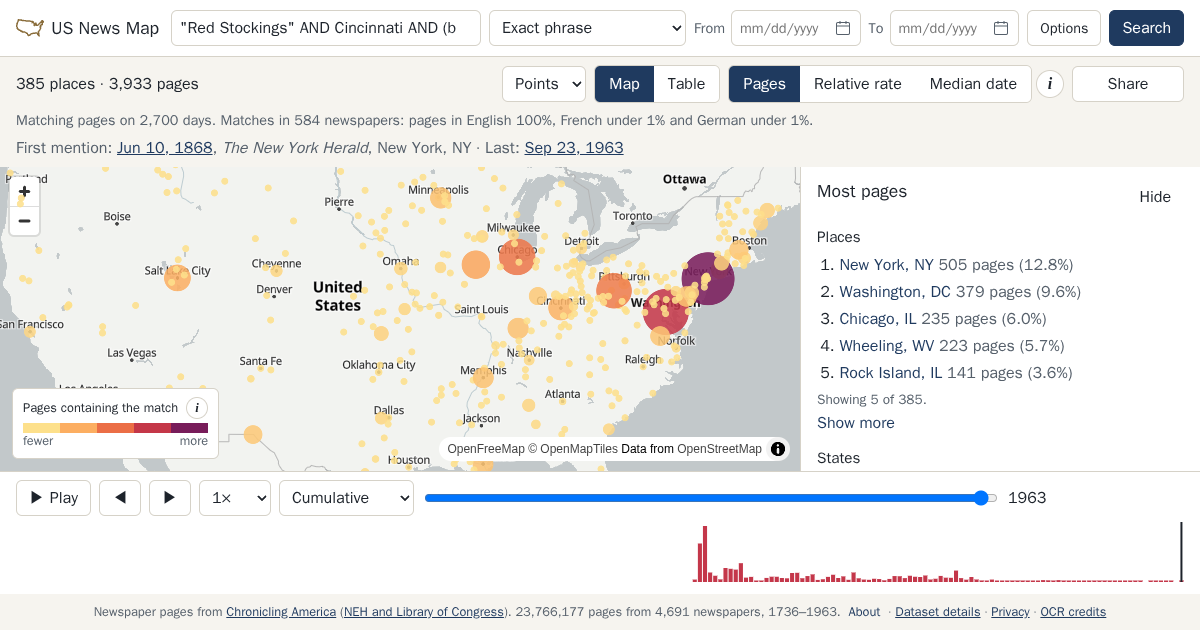Open the Sep 23, 1963 last mention link

(x=574, y=148)
